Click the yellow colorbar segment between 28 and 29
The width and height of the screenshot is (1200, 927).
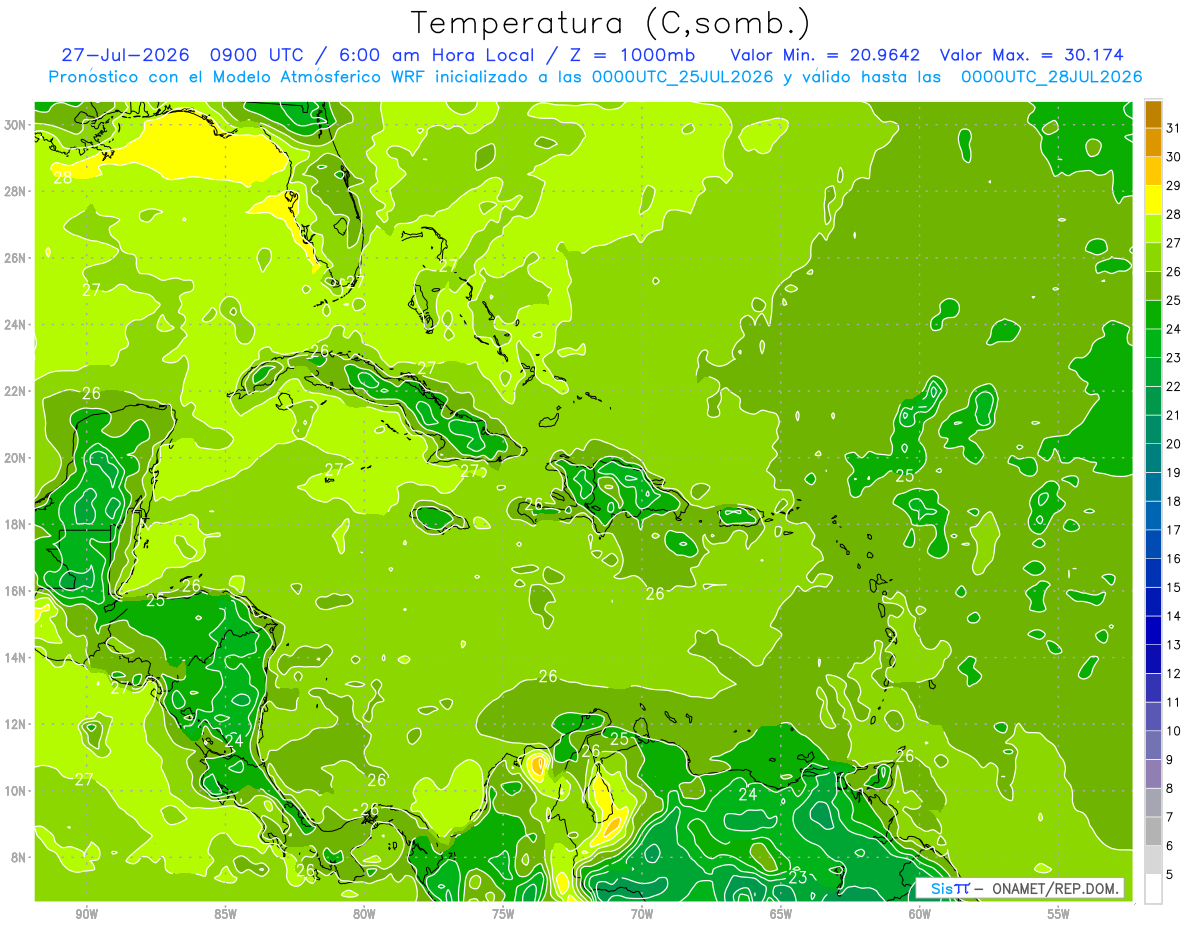point(1154,199)
